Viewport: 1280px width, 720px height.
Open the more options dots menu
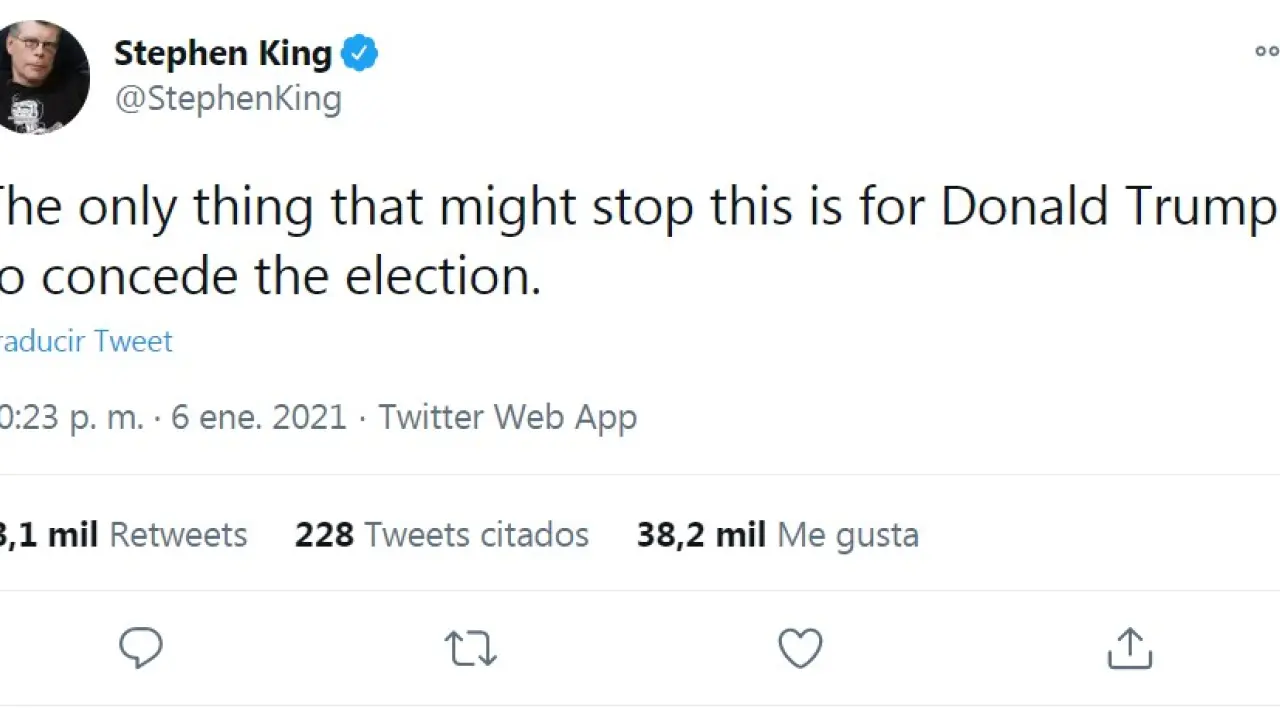click(1266, 52)
